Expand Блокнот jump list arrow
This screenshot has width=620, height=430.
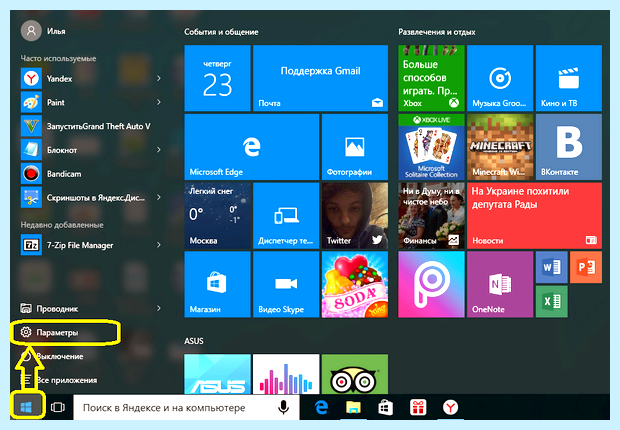click(159, 150)
